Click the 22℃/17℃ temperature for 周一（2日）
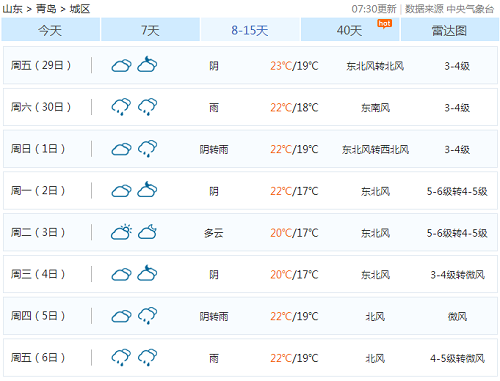 tap(294, 191)
